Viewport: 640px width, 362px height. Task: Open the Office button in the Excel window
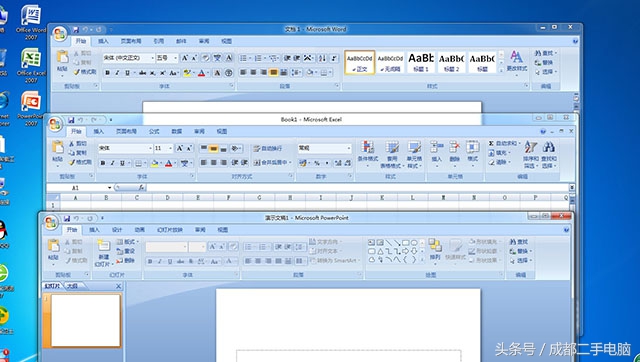point(55,124)
